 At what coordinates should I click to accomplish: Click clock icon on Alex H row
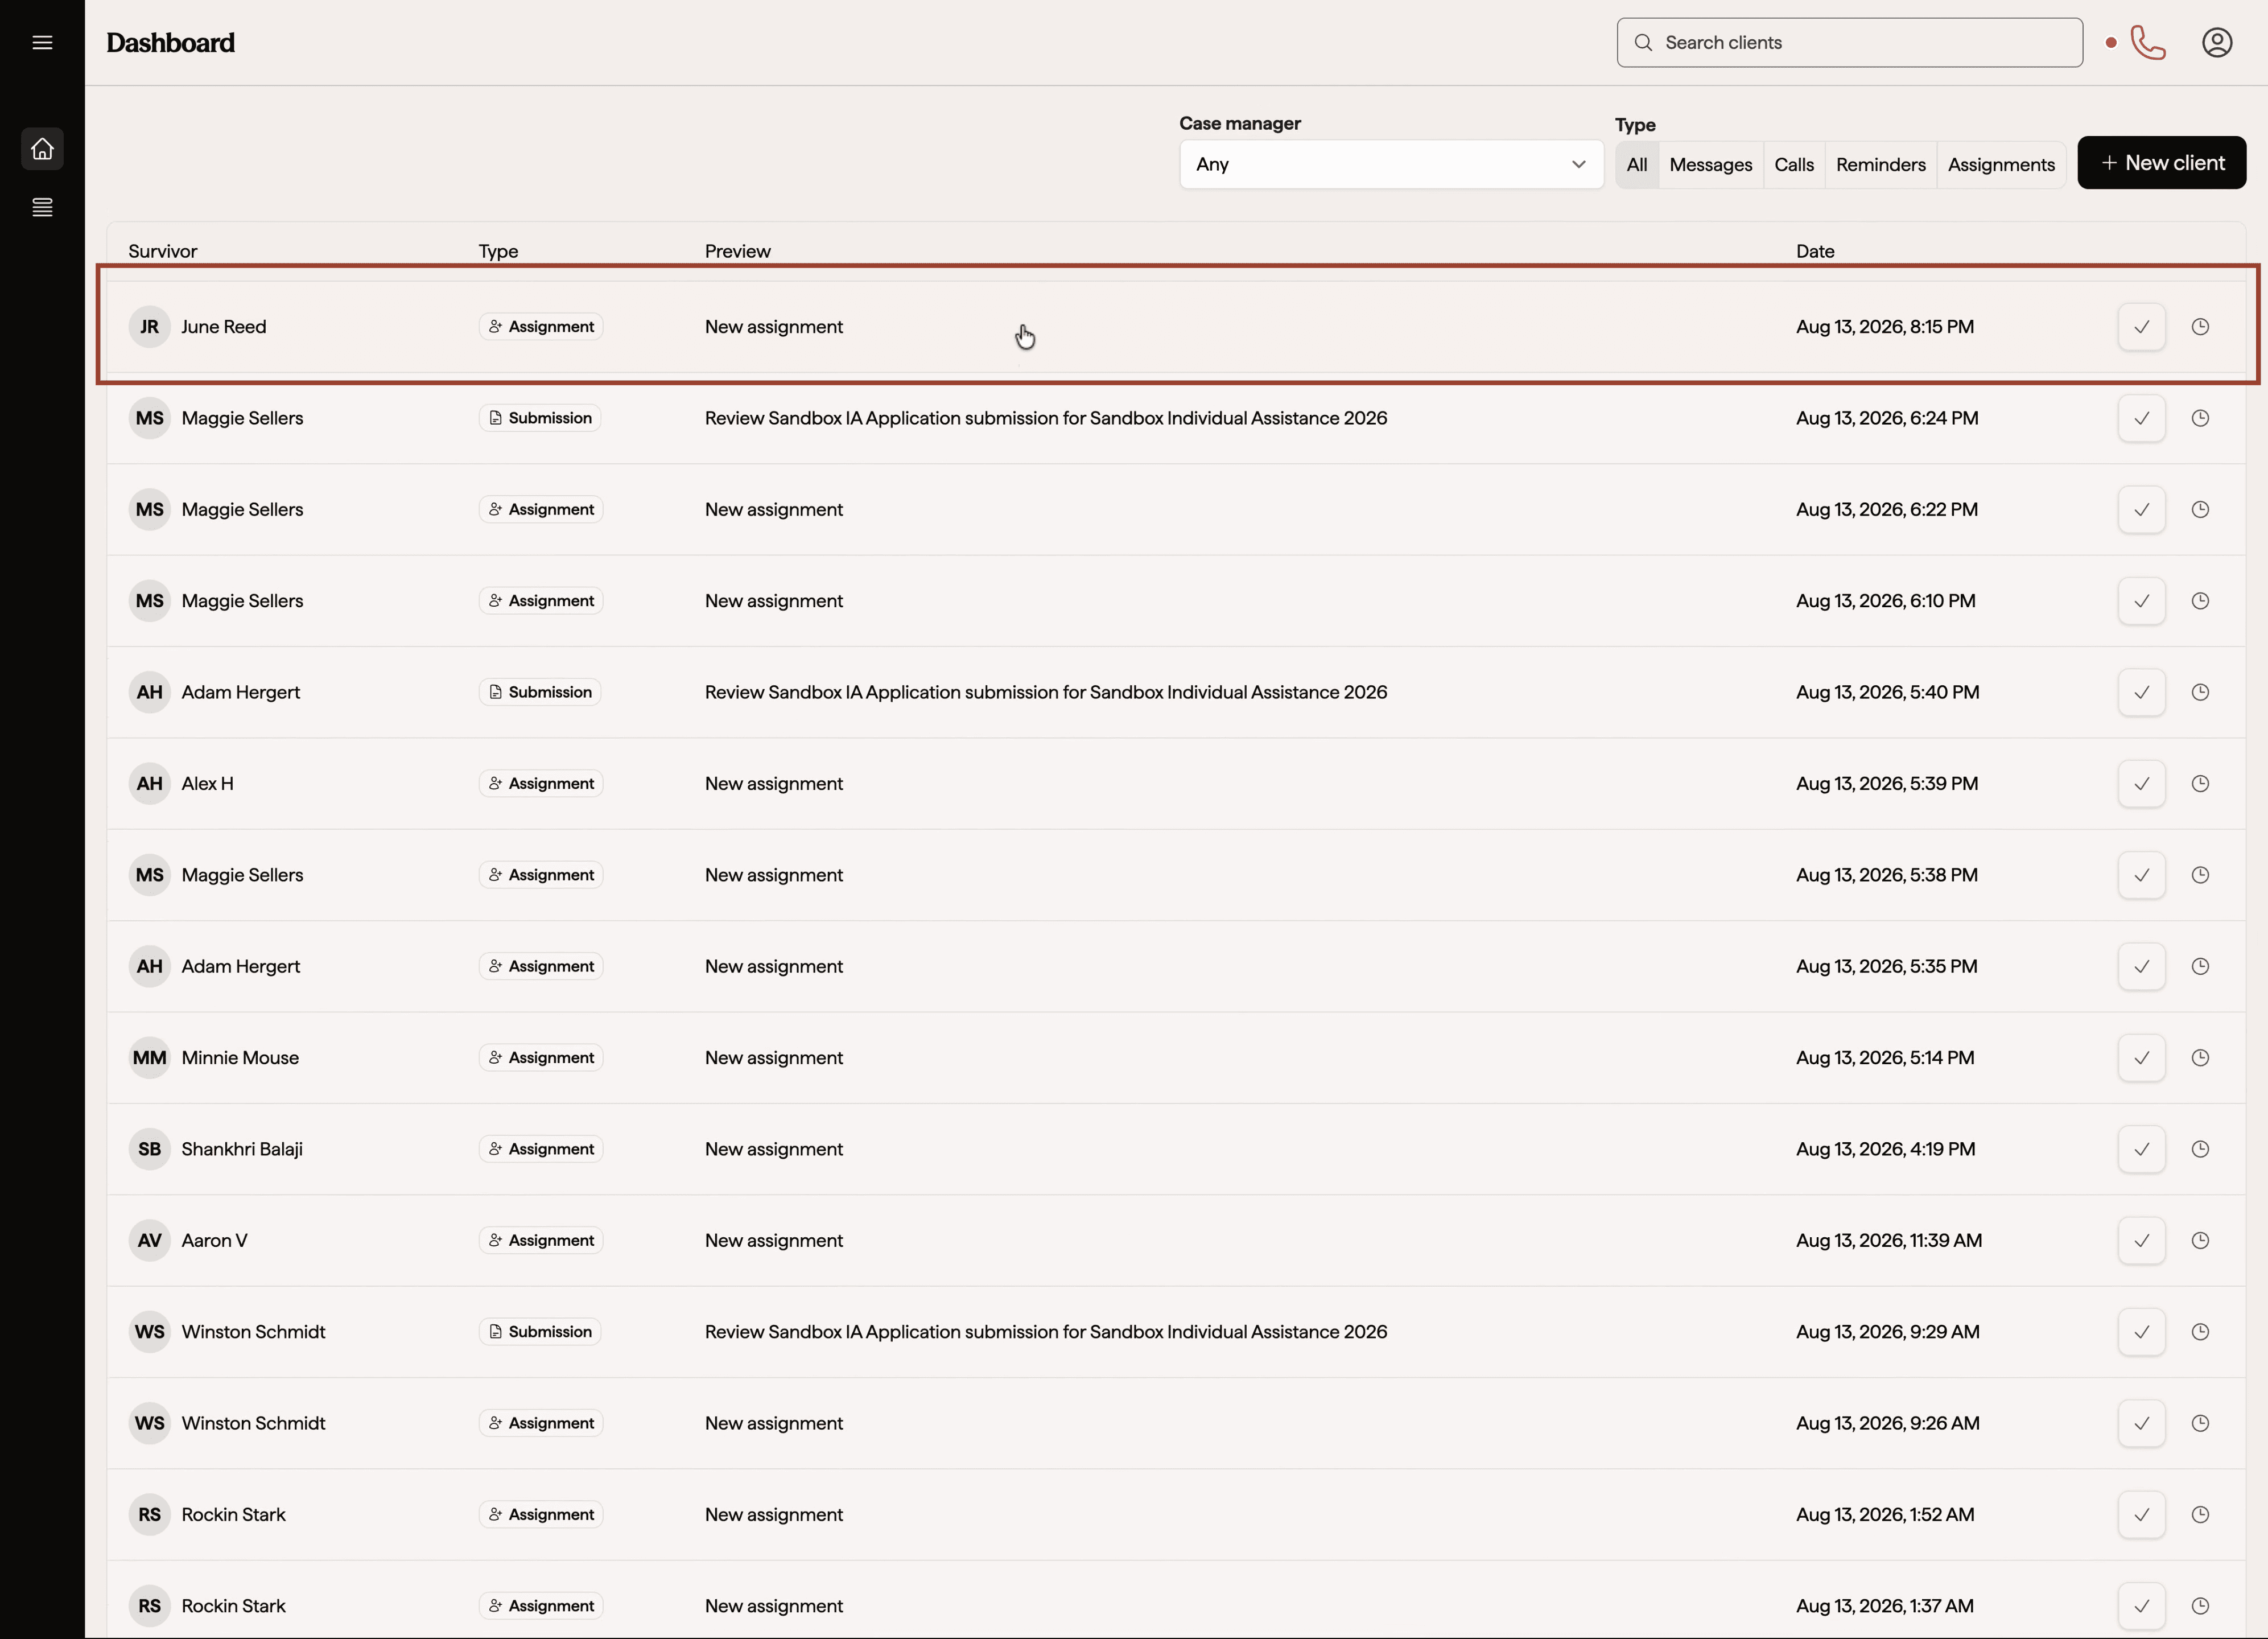pyautogui.click(x=2200, y=783)
